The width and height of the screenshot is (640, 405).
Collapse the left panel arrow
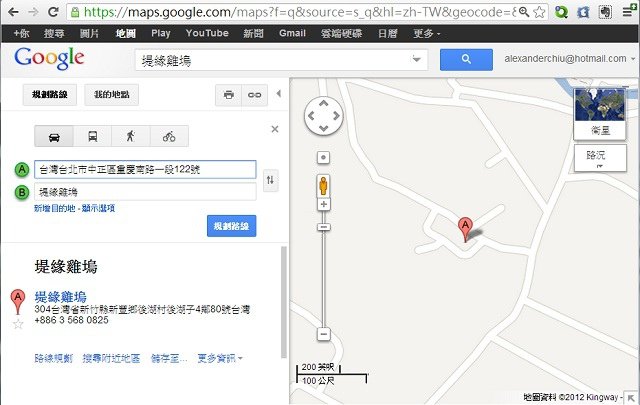pos(279,93)
